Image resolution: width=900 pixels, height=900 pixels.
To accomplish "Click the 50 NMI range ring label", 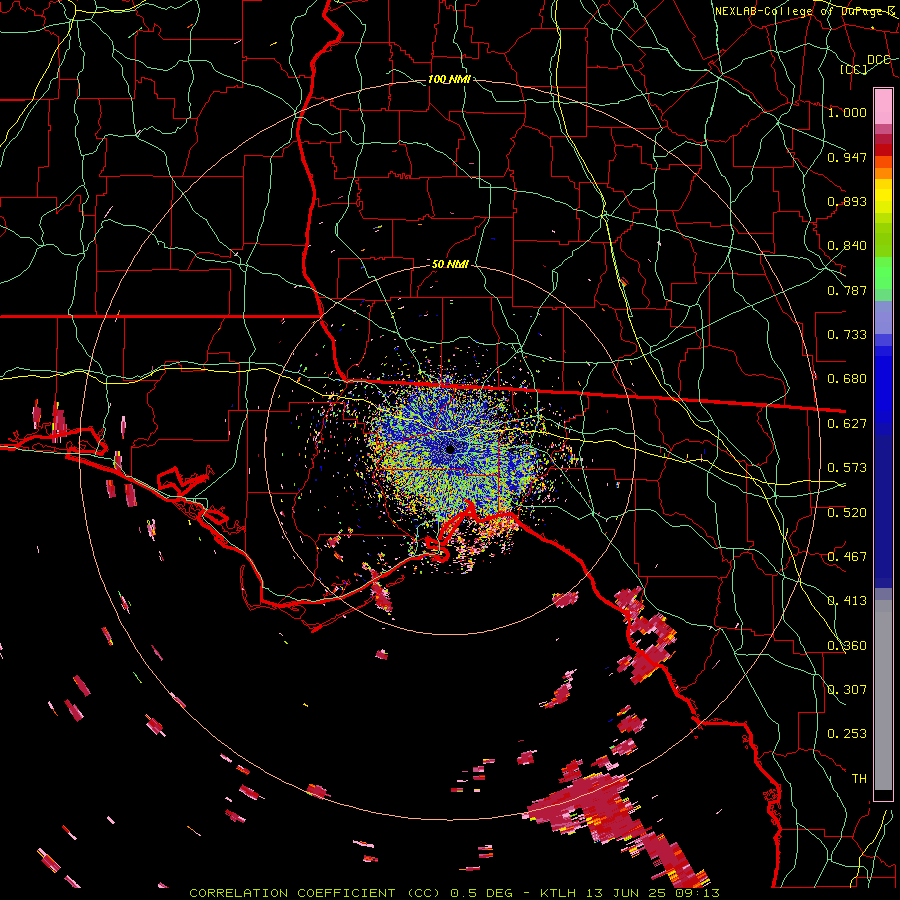I will click(450, 264).
